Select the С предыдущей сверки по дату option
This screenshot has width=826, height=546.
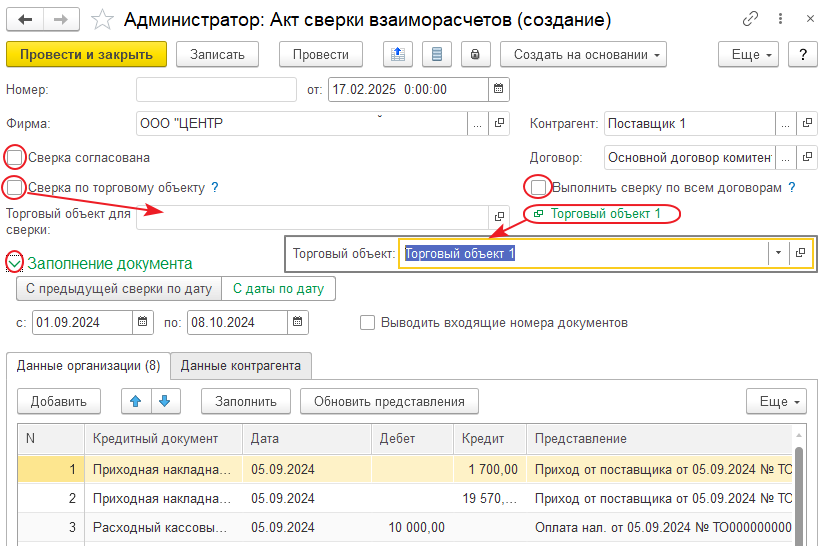pos(118,289)
